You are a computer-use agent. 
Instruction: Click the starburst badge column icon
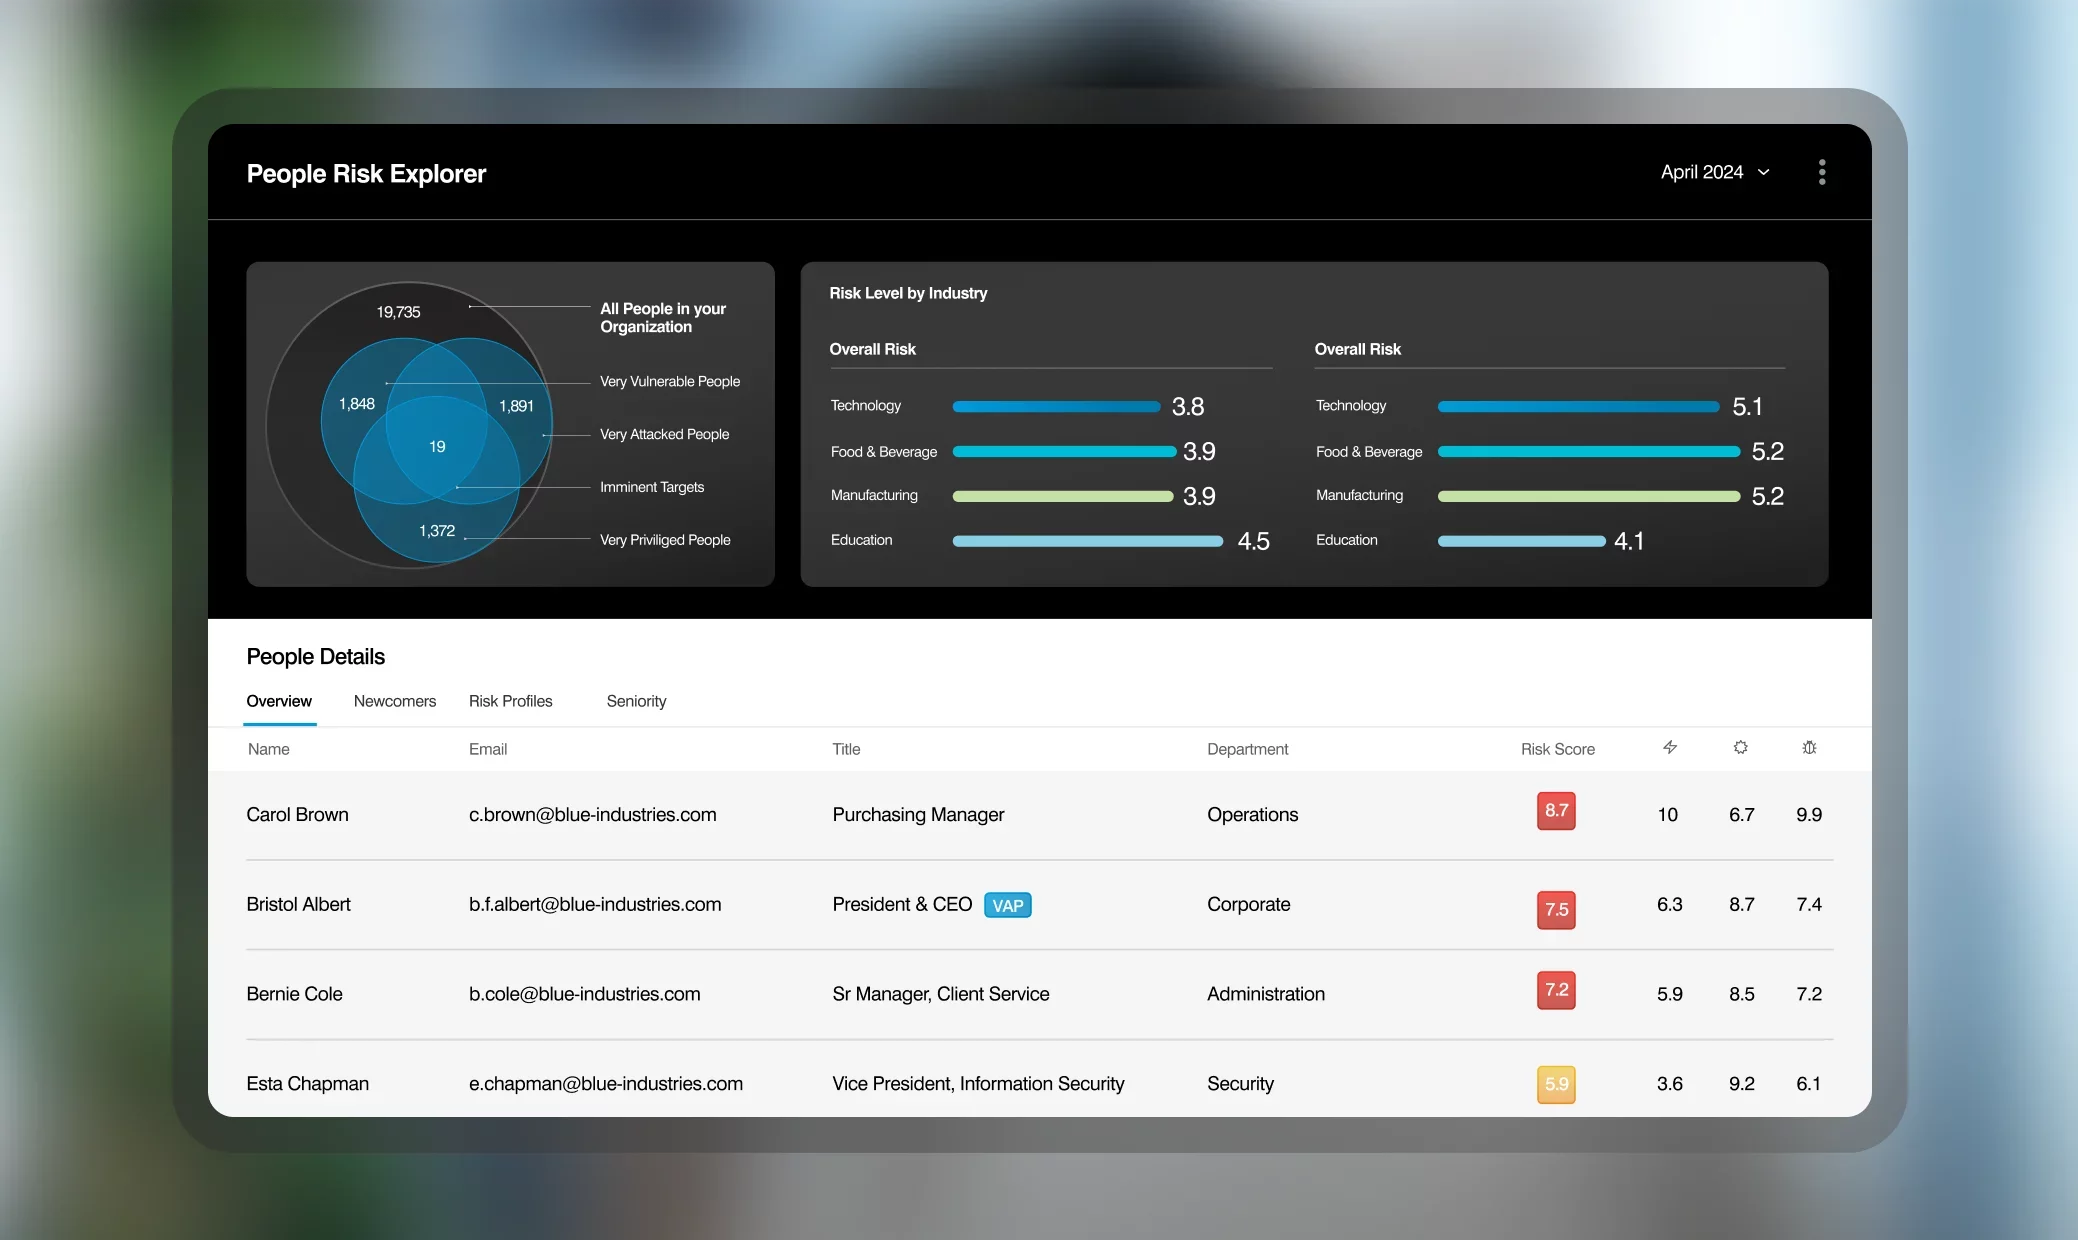1740,748
